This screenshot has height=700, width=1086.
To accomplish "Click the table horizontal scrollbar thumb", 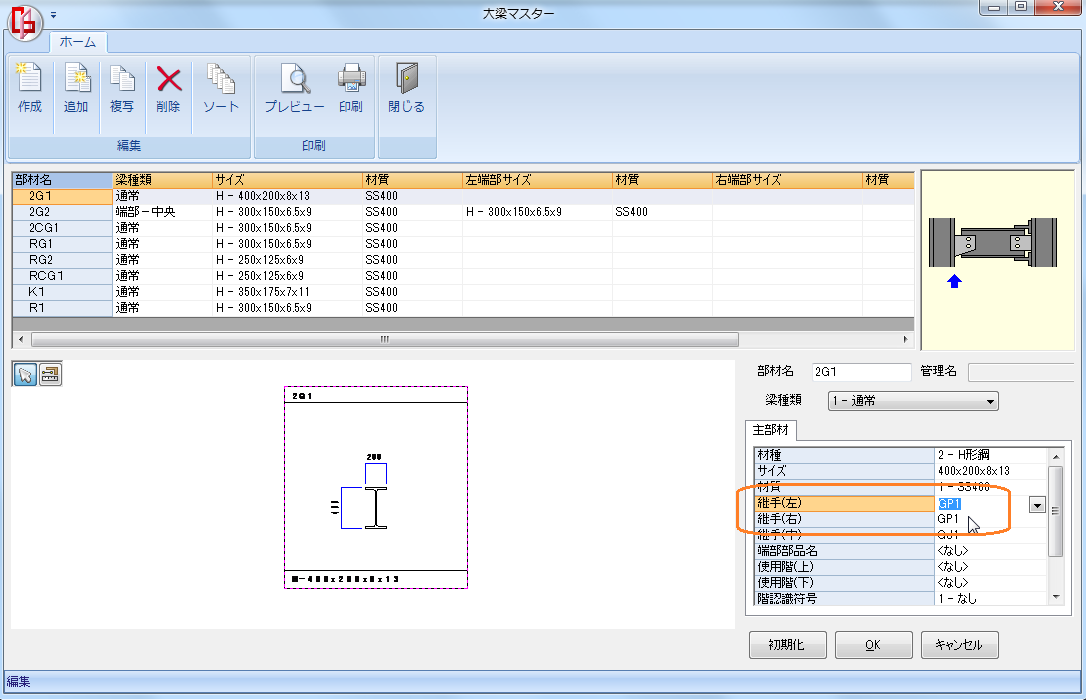I will coord(385,339).
